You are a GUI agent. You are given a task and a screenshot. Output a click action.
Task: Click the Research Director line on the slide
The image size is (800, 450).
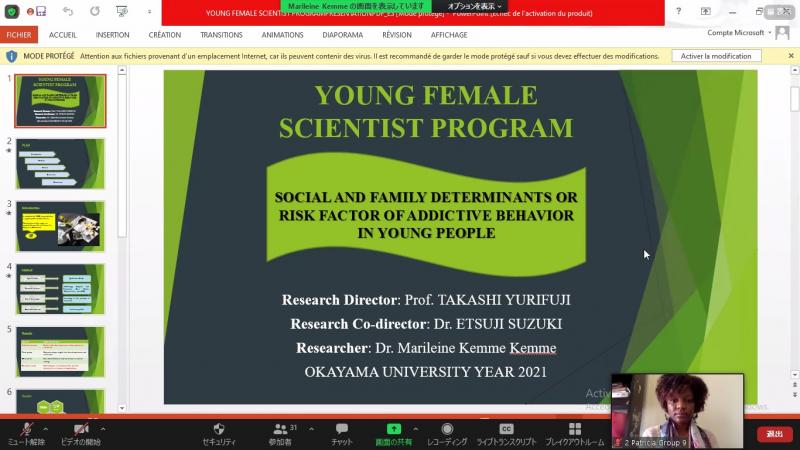(x=426, y=299)
